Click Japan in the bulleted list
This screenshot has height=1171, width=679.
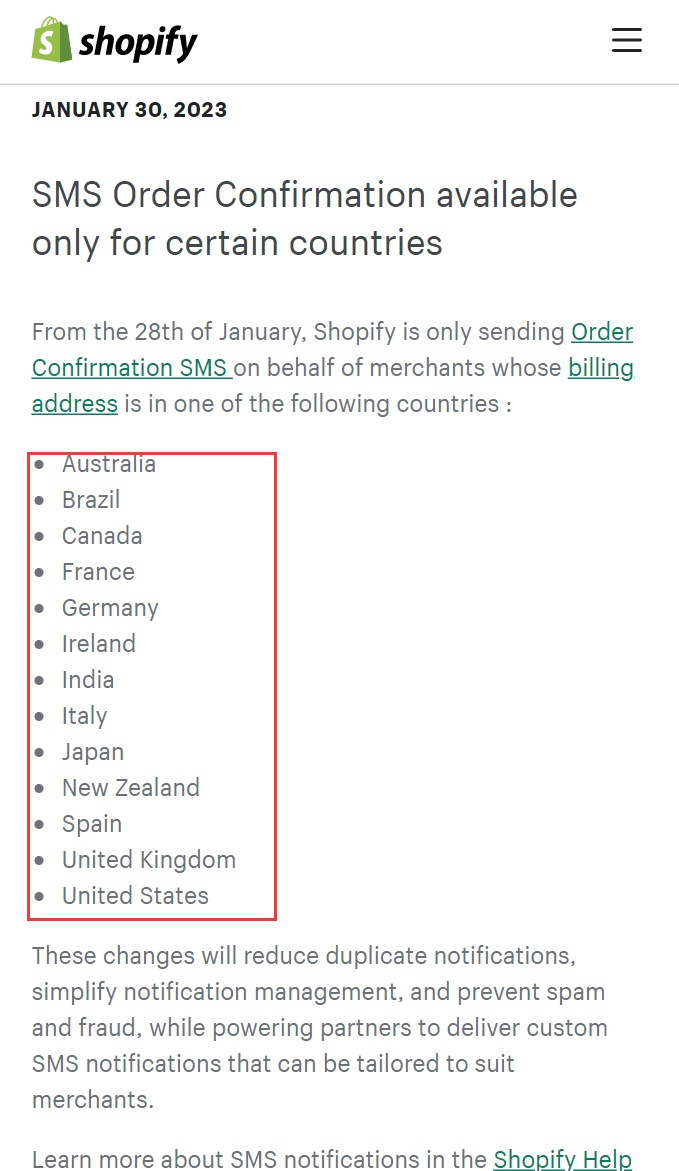(93, 752)
